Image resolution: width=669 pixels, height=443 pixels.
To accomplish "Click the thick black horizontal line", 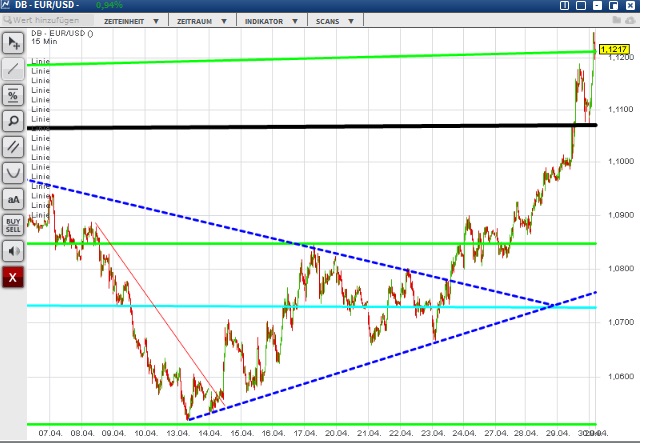I will [x=311, y=126].
